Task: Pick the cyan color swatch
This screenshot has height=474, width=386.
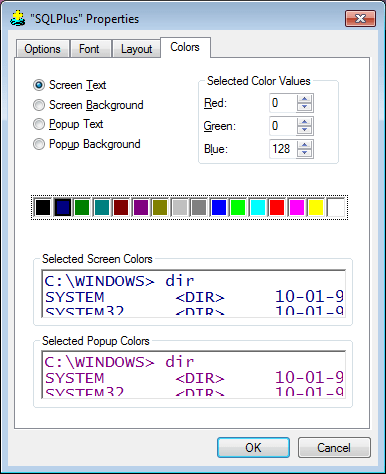Action: coord(258,207)
